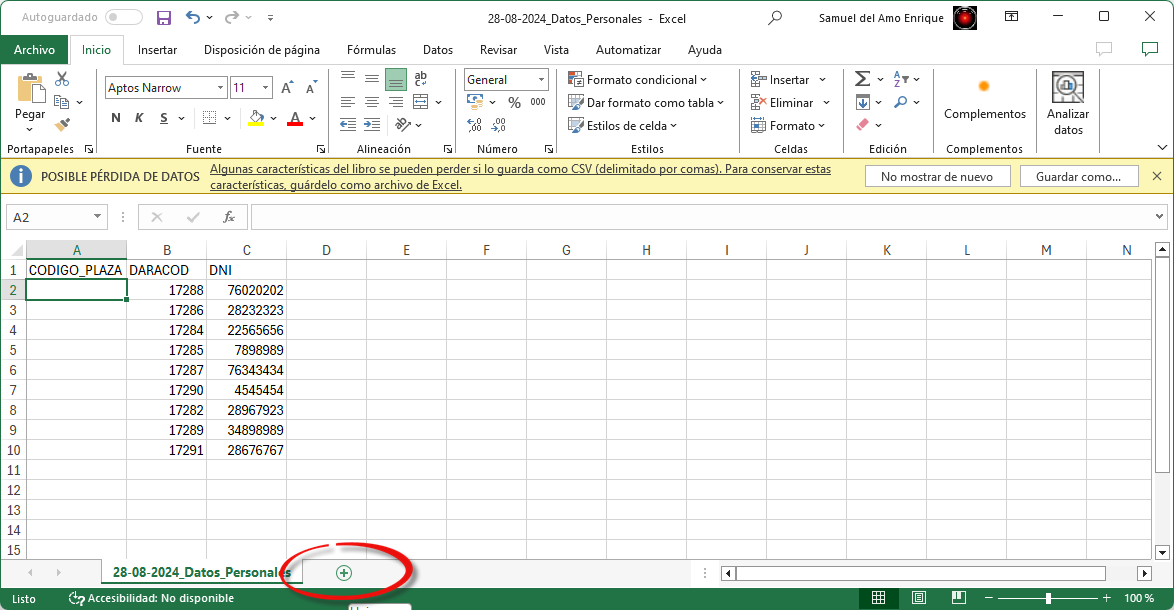The image size is (1174, 610).
Task: Click the Merge and Center icon
Action: tap(421, 102)
